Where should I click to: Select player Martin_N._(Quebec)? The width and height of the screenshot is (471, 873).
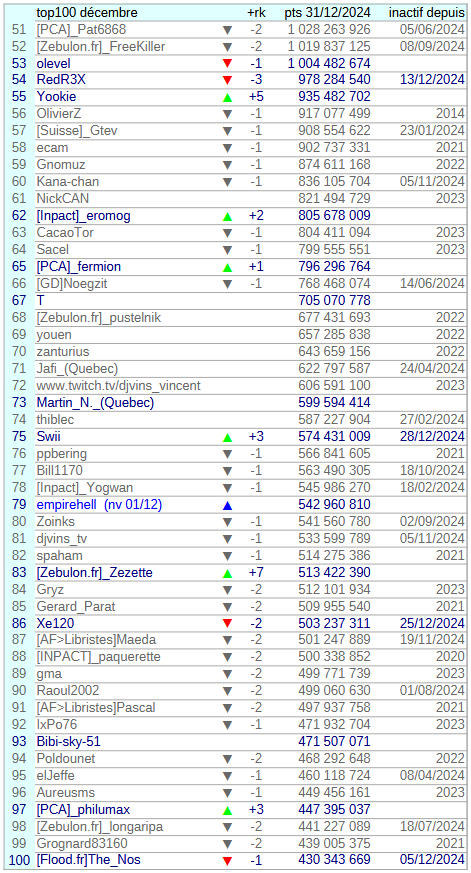pos(95,403)
